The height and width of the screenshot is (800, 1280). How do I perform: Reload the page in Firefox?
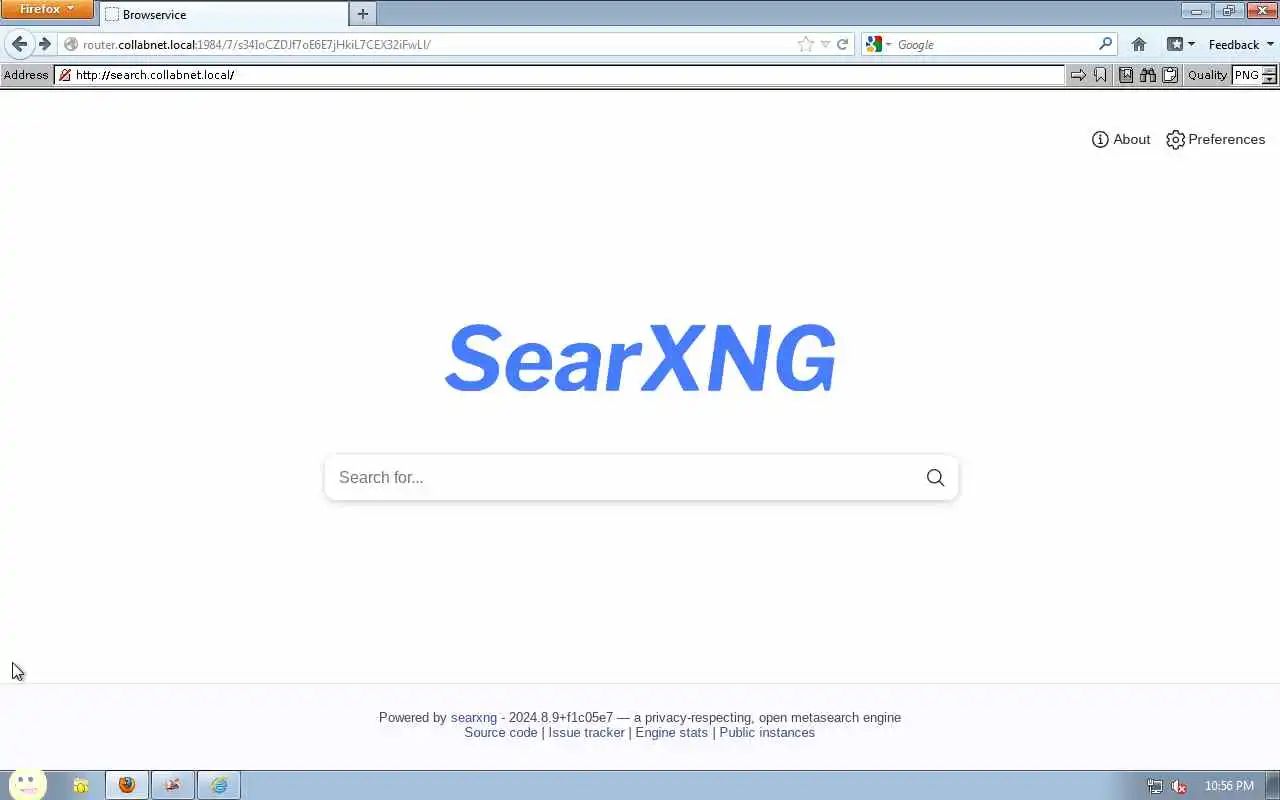click(842, 44)
